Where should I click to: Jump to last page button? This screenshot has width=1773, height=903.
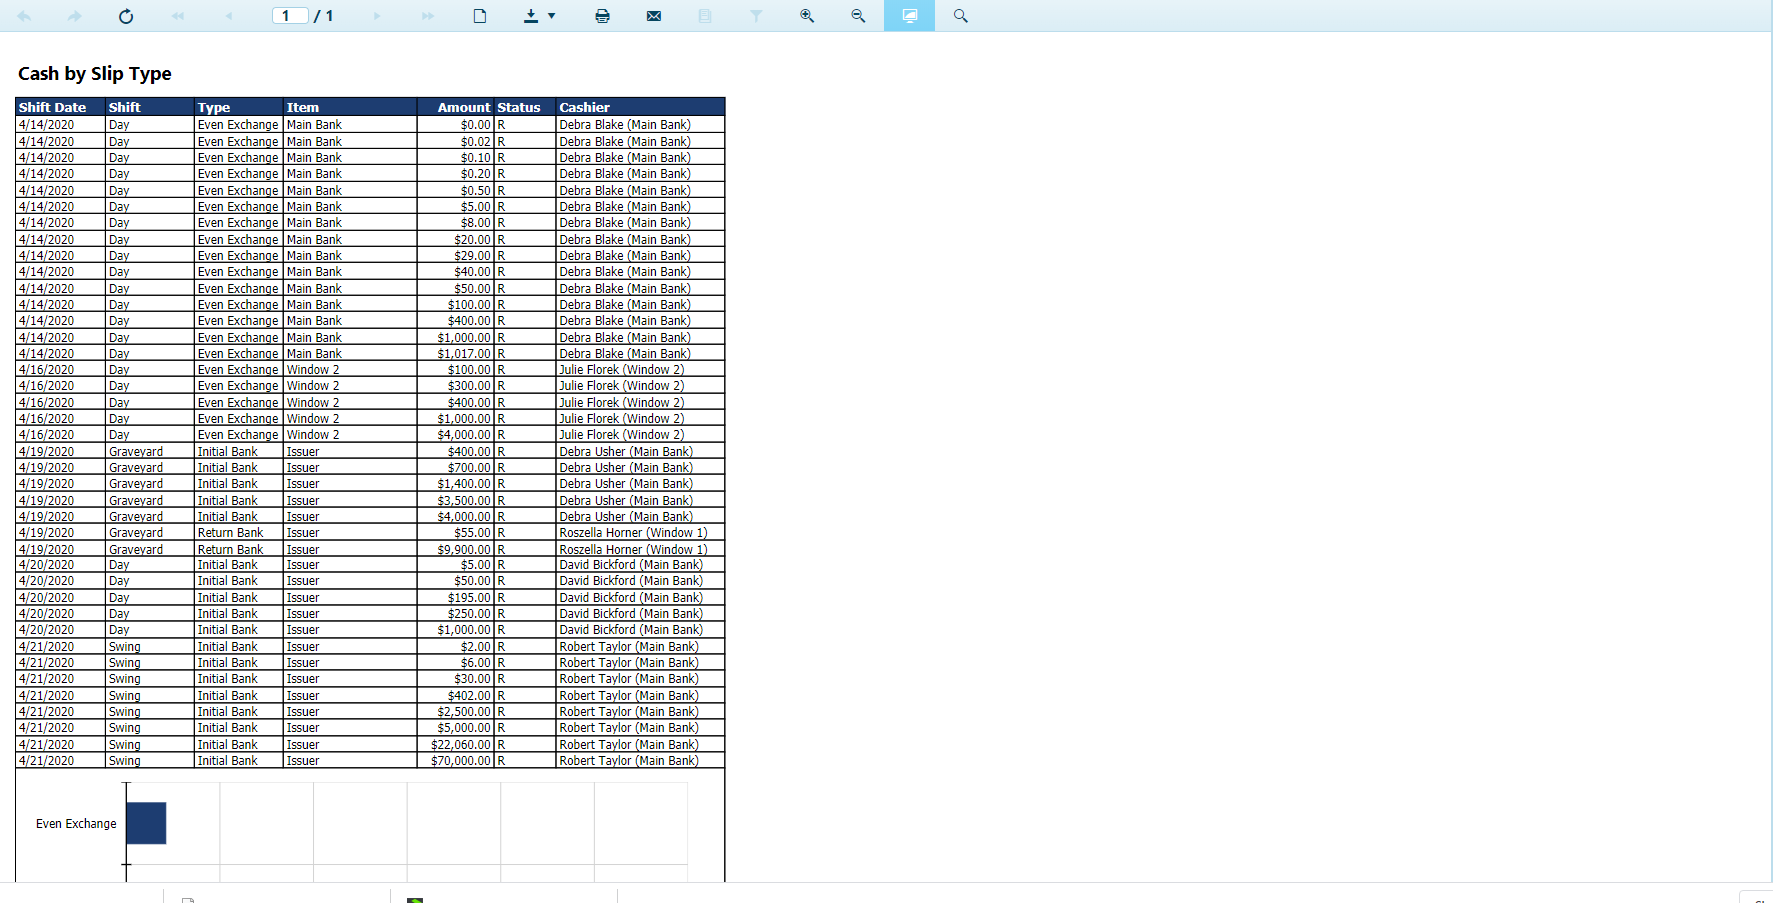pyautogui.click(x=428, y=16)
